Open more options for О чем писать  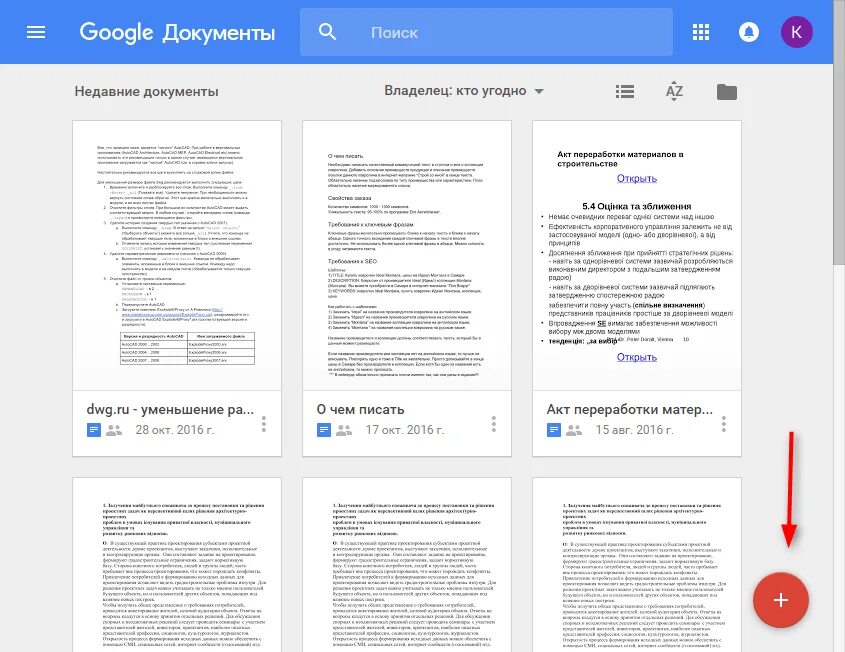pyautogui.click(x=494, y=424)
